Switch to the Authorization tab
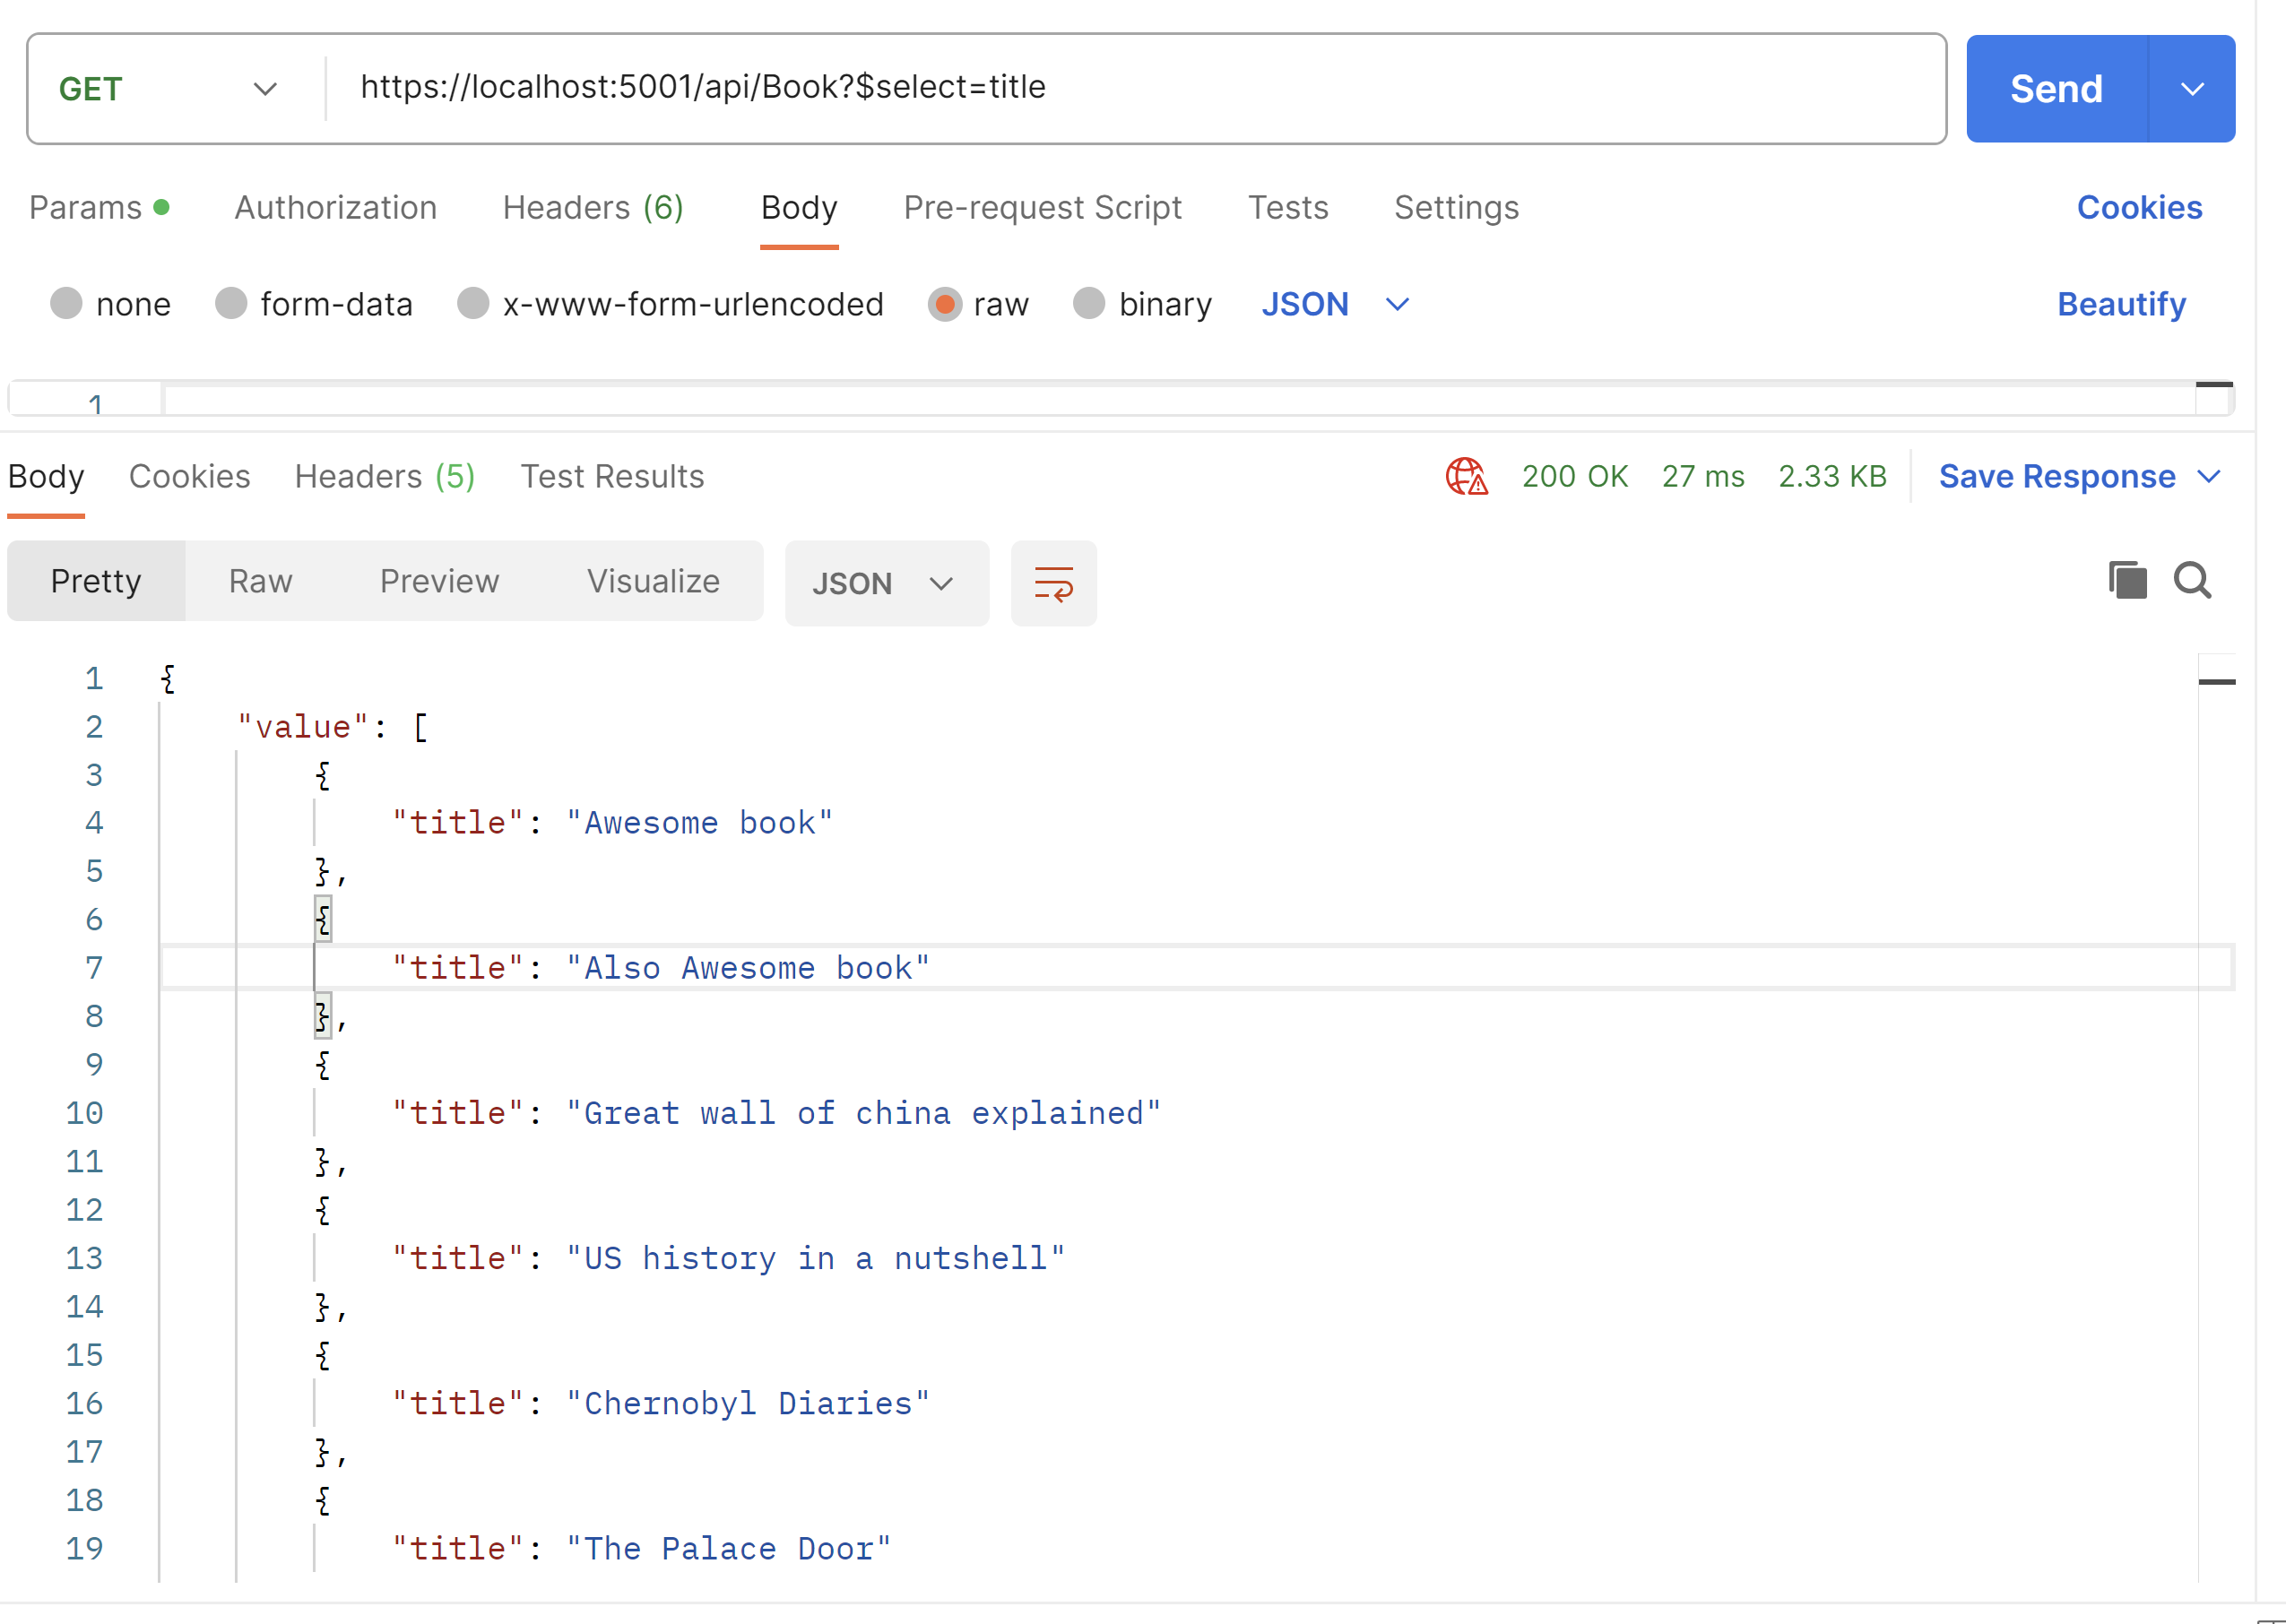 (335, 208)
